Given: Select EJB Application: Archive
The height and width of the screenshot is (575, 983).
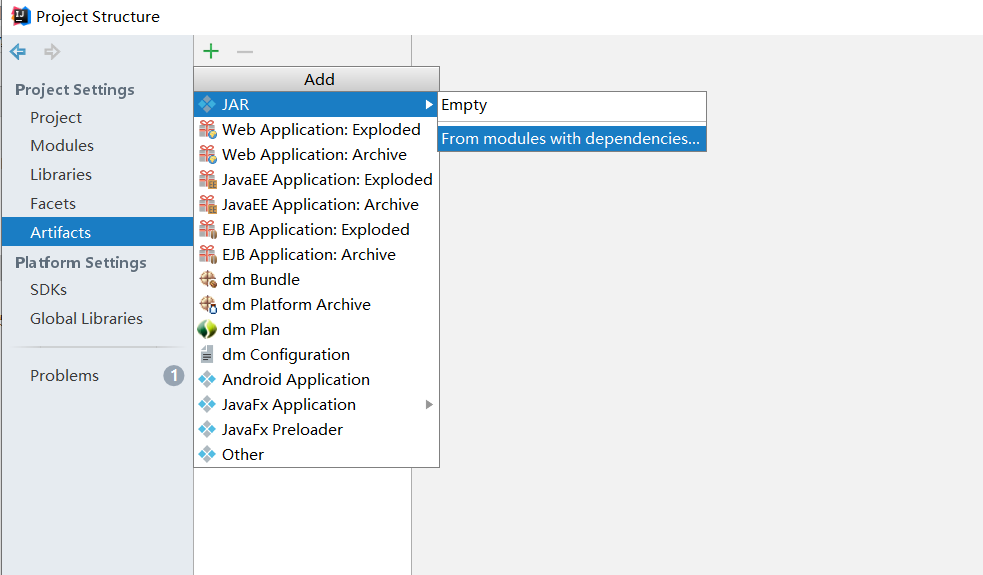Looking at the screenshot, I should [x=317, y=255].
